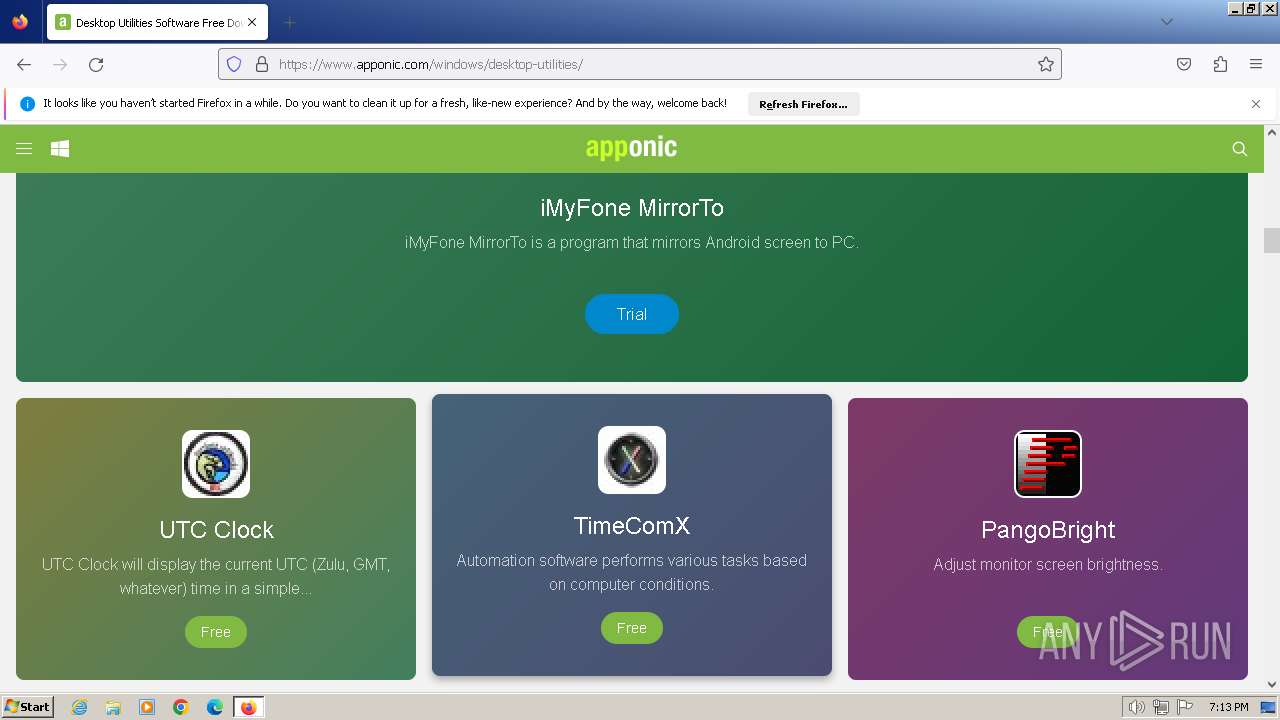Launch Internet Explorer from taskbar
Screen dimensions: 1280x720
pos(80,707)
